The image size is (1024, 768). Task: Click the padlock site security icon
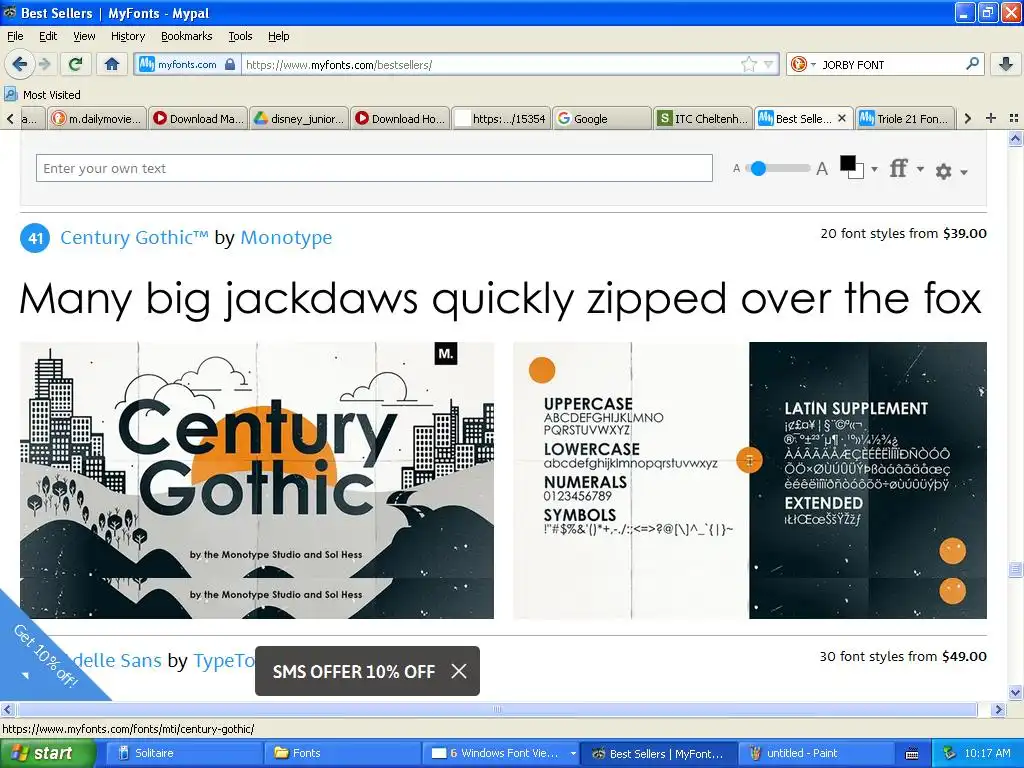[x=229, y=64]
